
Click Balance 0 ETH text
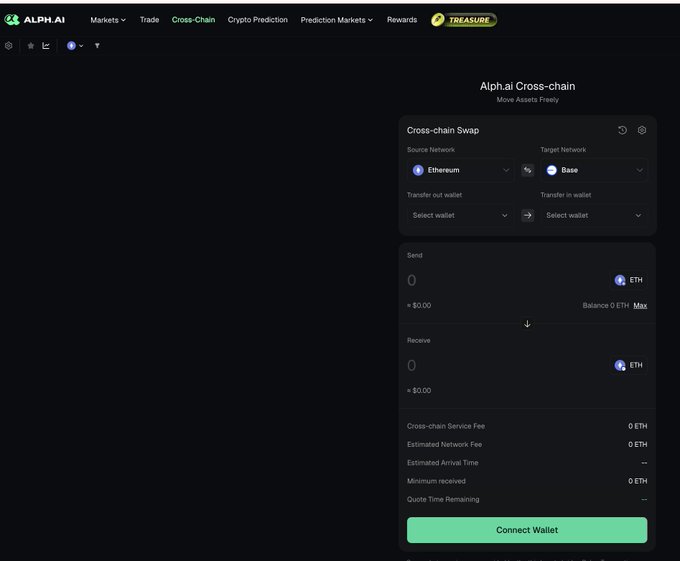click(x=605, y=306)
